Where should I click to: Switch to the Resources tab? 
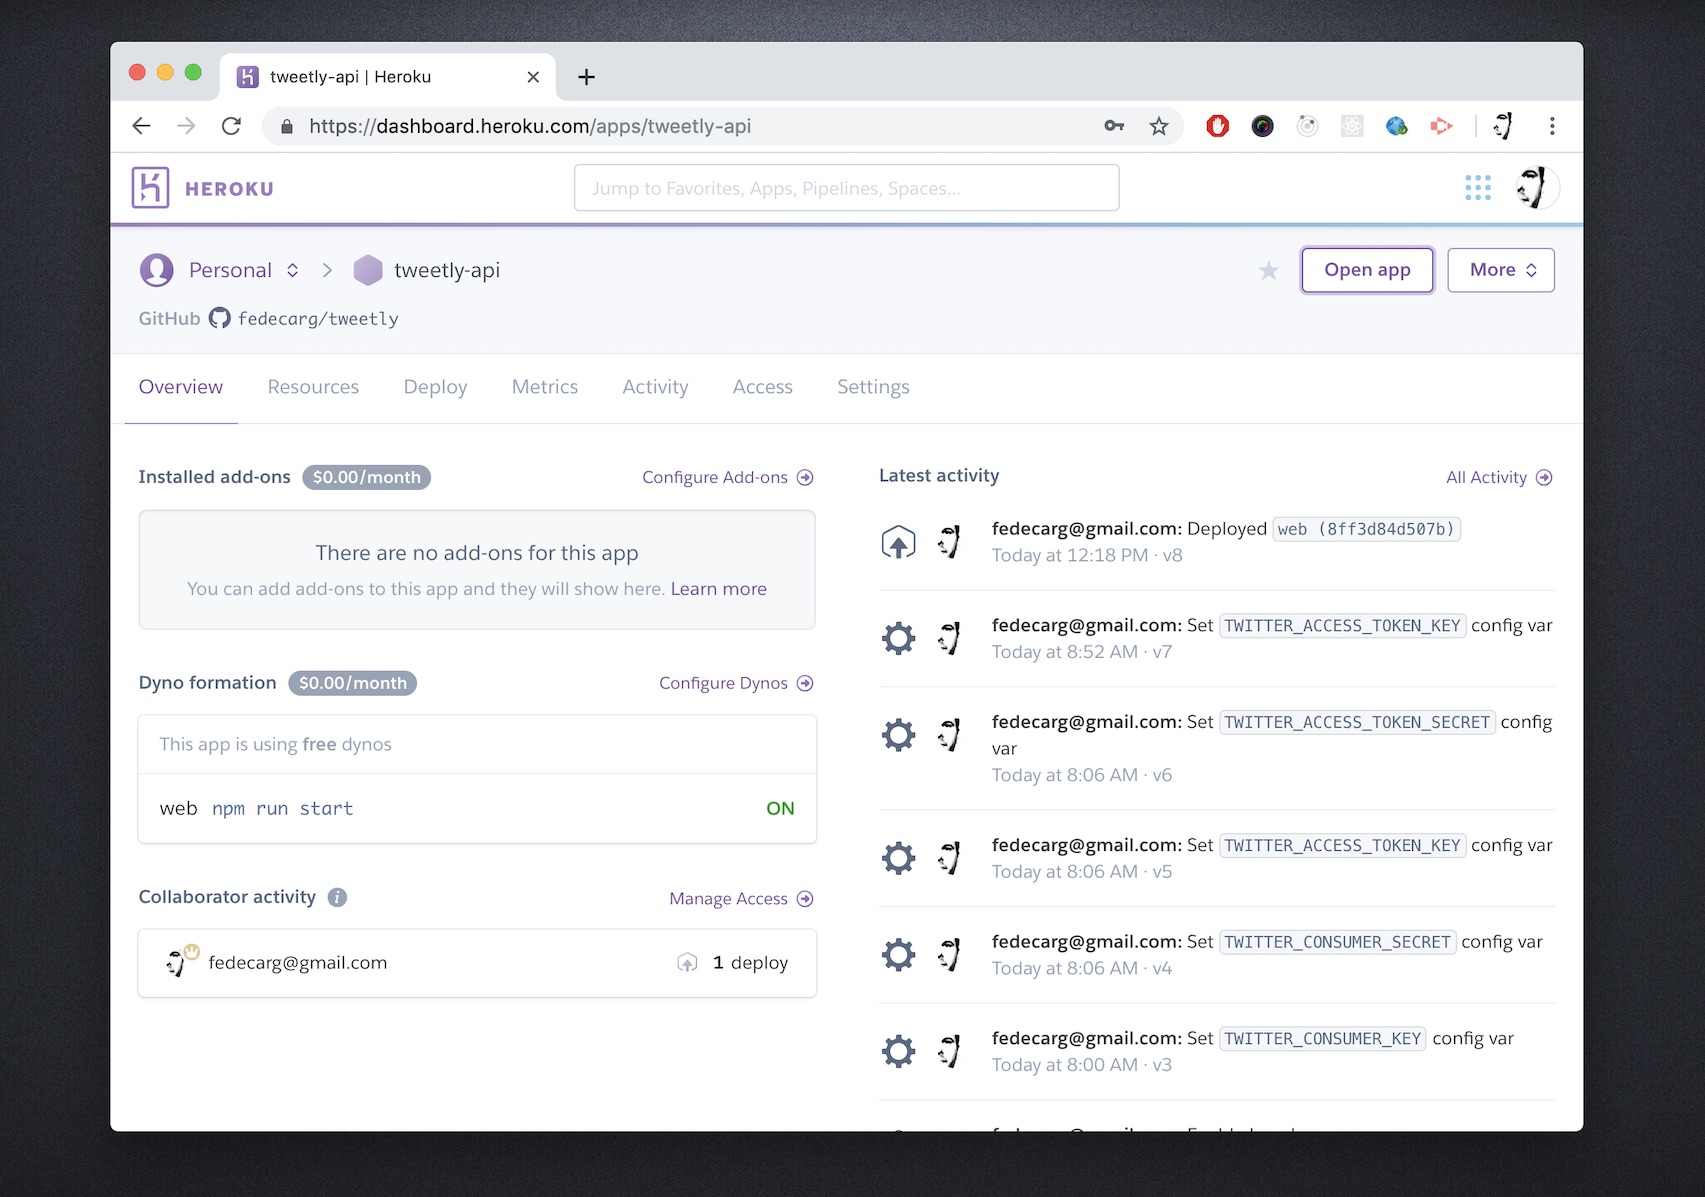click(x=313, y=387)
